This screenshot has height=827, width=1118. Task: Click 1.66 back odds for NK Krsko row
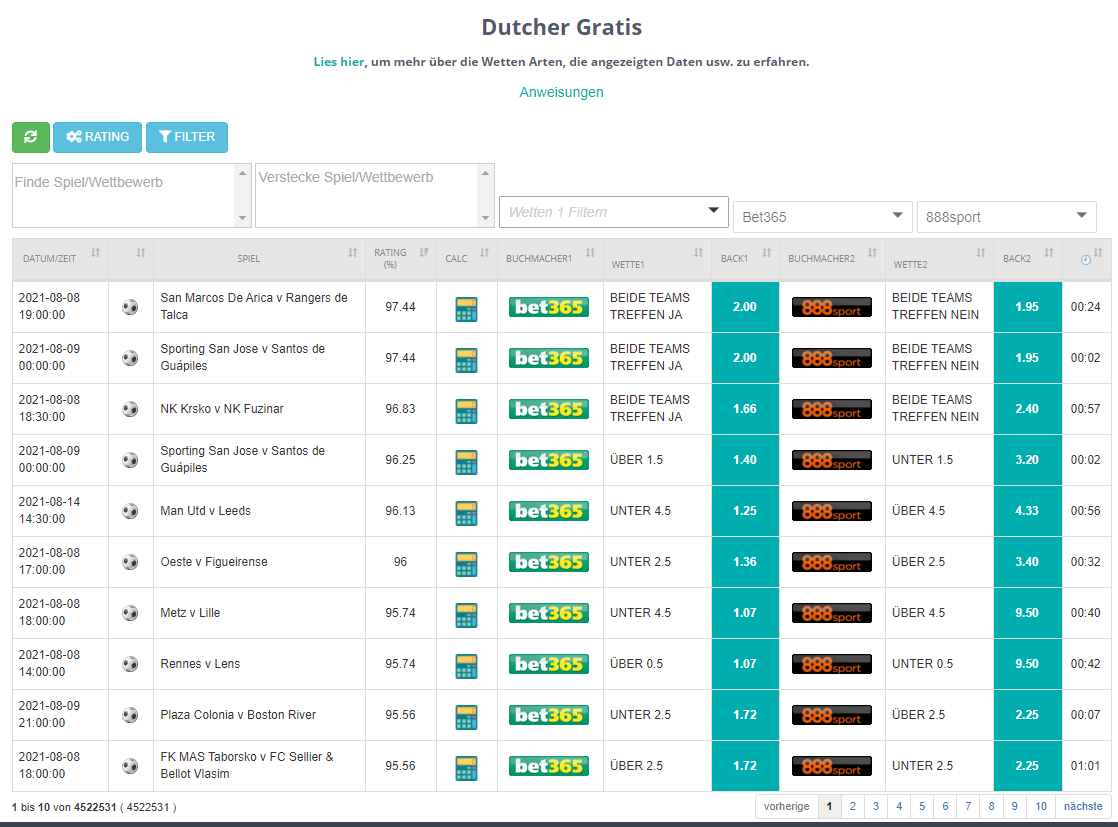[745, 409]
